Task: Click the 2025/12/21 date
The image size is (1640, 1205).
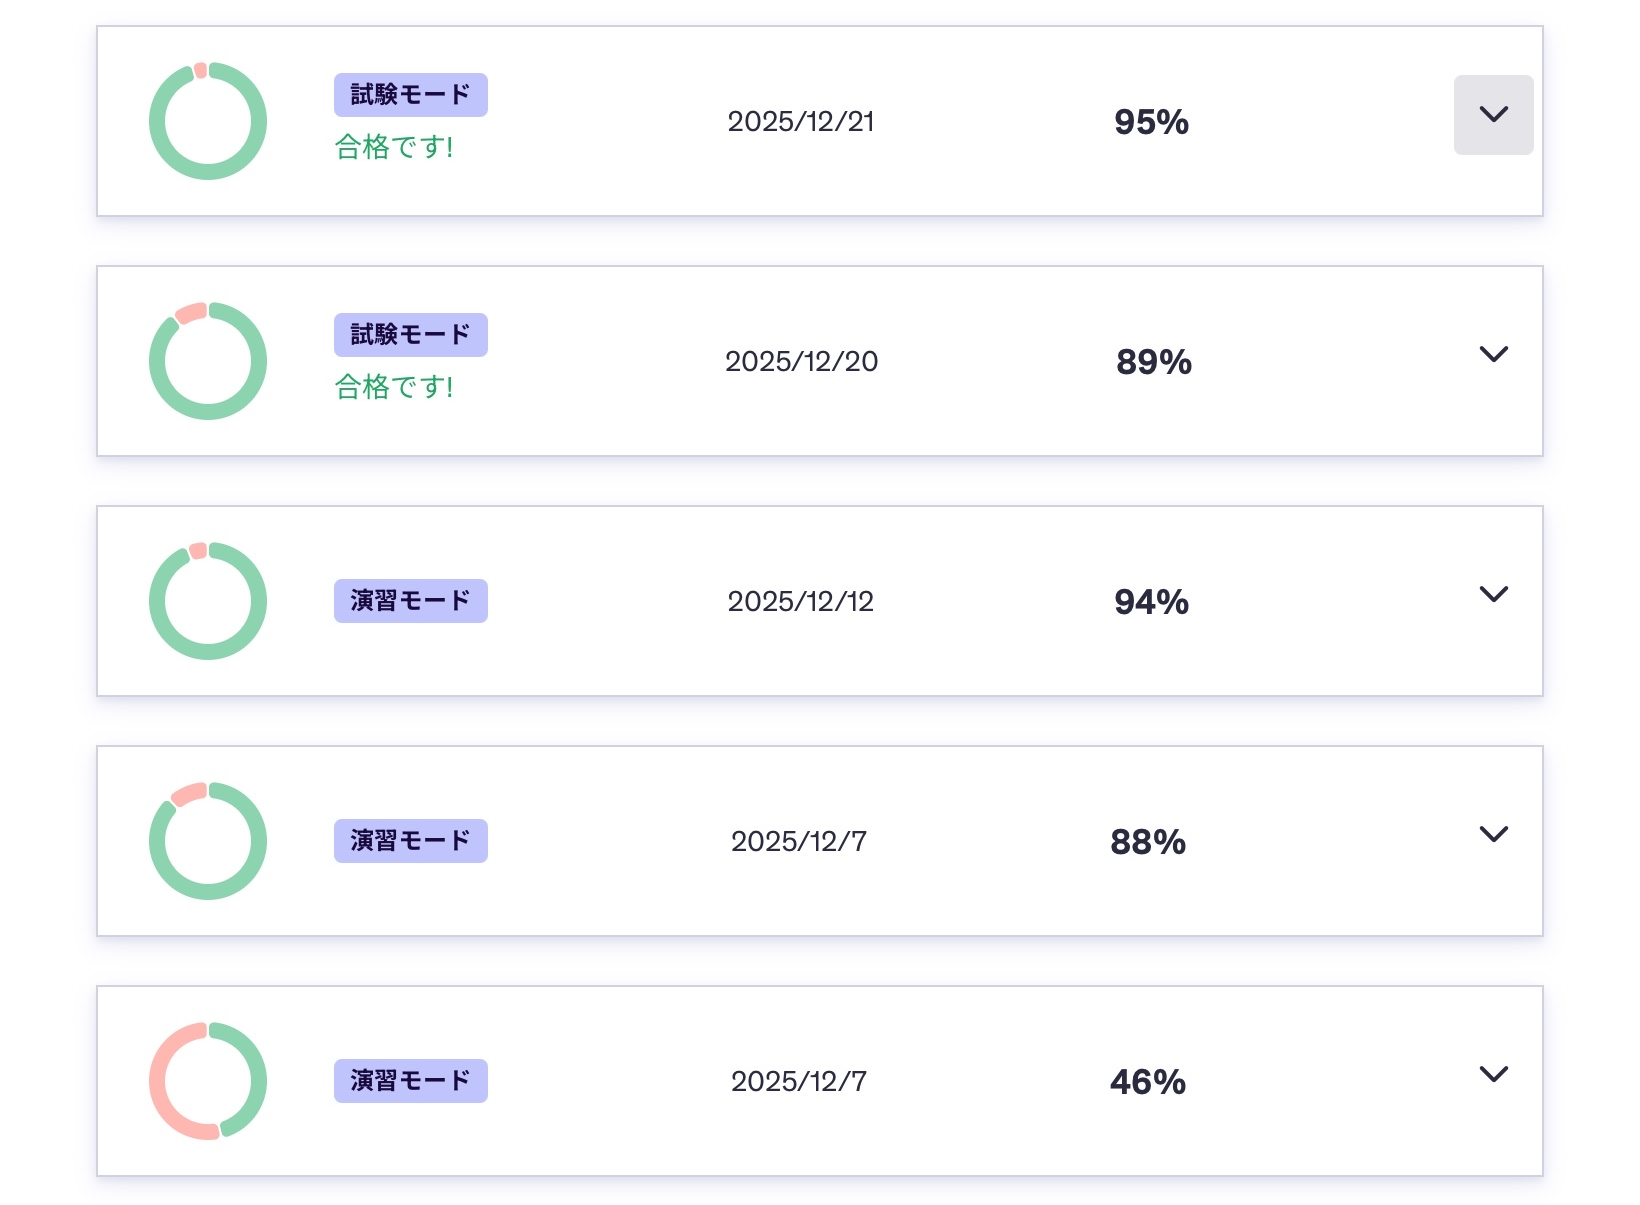Action: coord(801,122)
